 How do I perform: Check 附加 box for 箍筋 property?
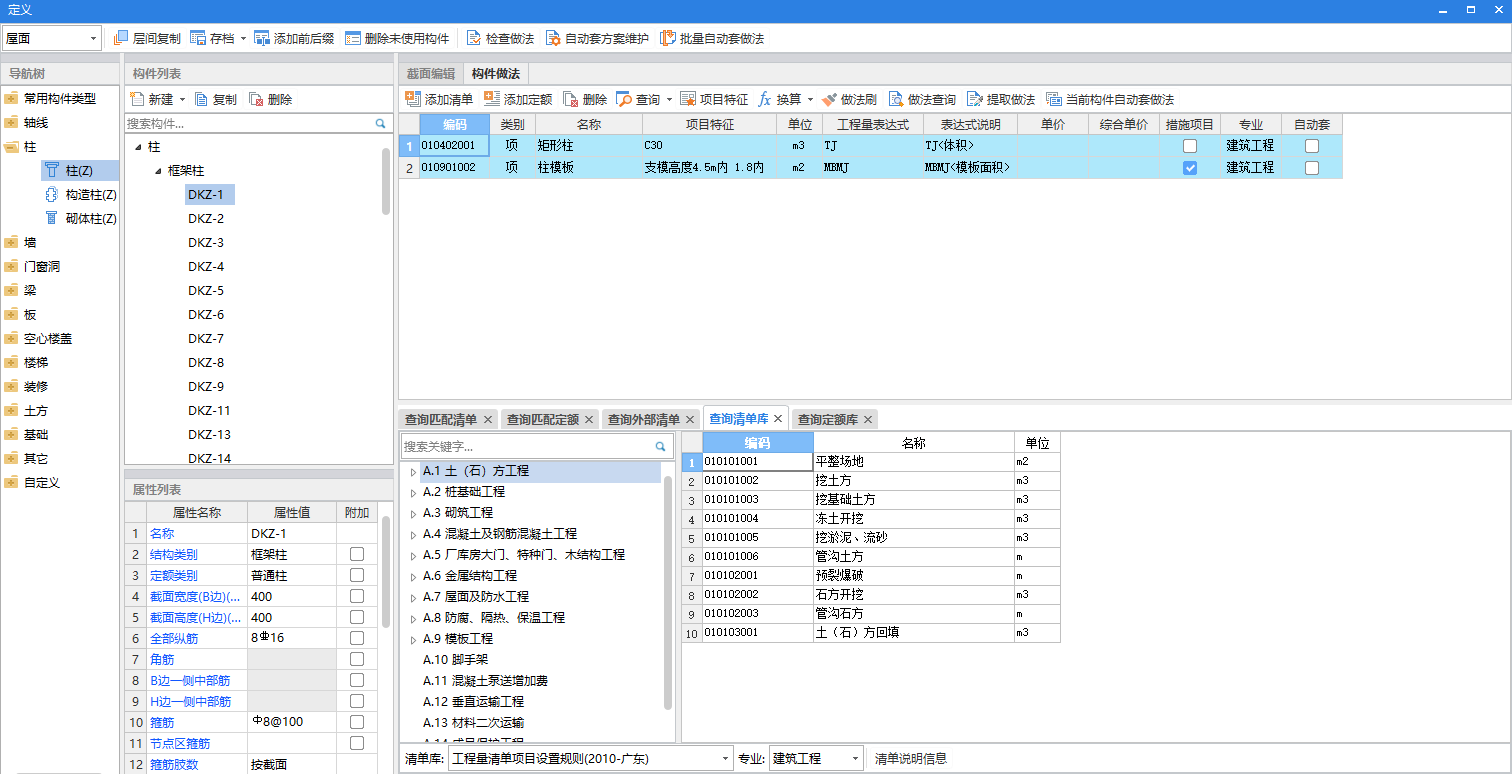tap(357, 722)
